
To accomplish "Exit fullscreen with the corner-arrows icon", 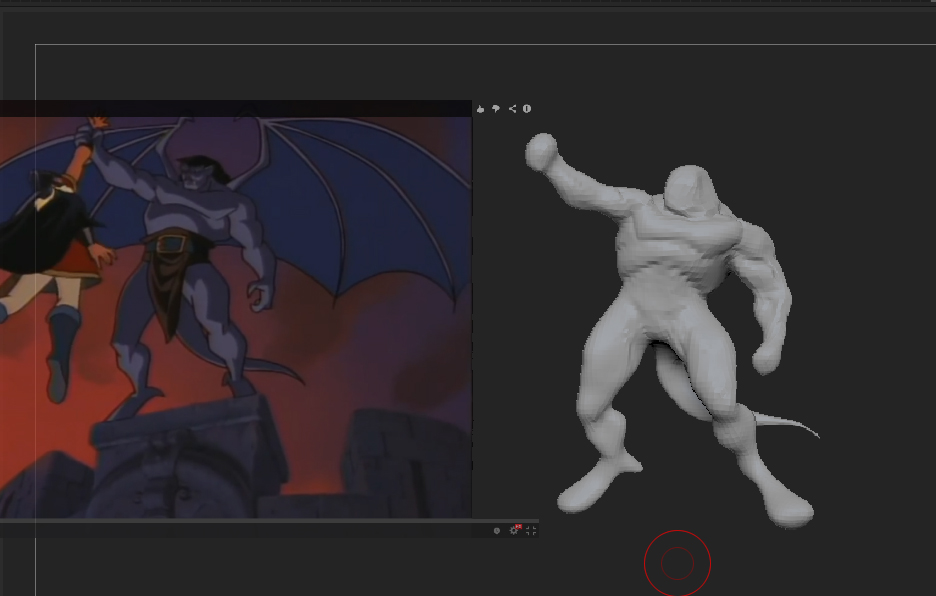I will click(531, 531).
